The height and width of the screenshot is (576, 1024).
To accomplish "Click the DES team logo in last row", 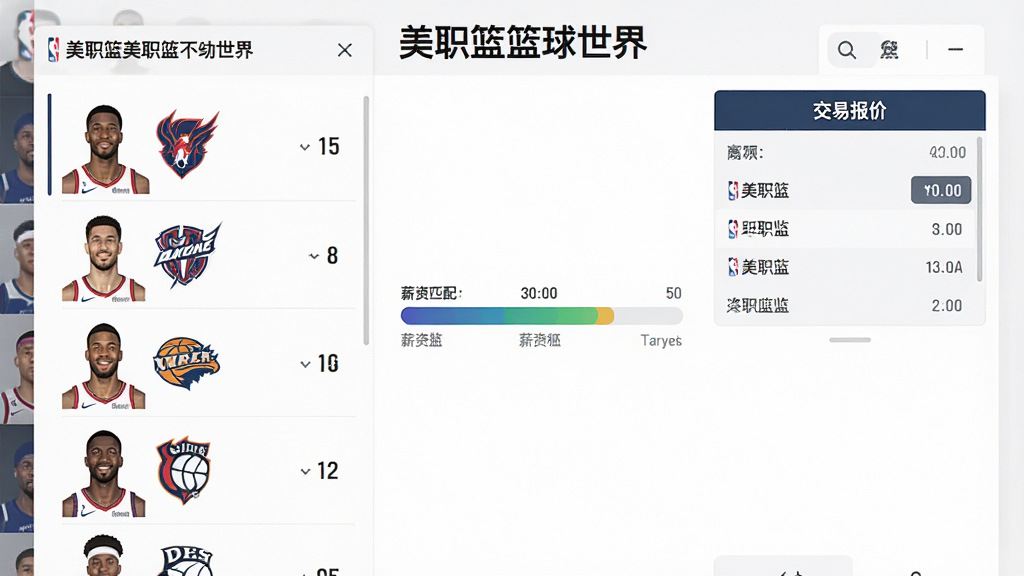I will point(187,562).
